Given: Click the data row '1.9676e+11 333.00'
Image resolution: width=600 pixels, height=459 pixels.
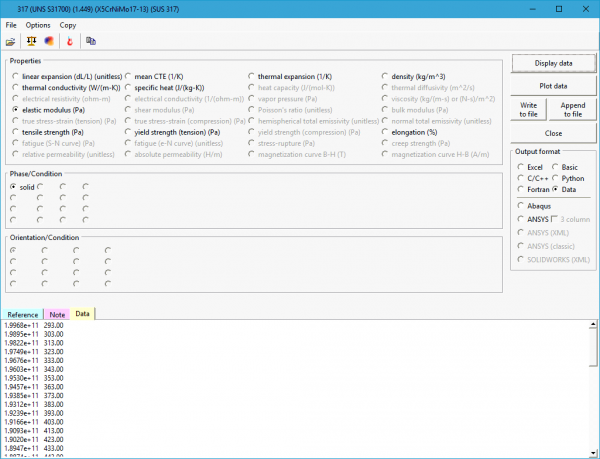Looking at the screenshot, I should point(34,361).
